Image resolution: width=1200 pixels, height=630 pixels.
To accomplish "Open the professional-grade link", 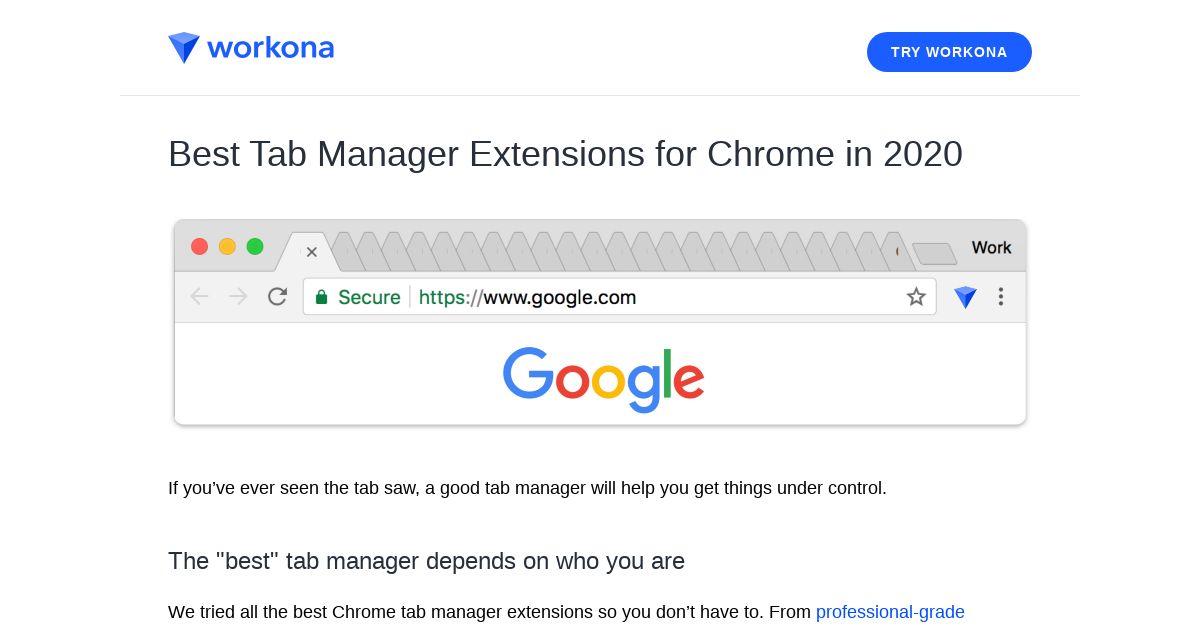I will (x=890, y=612).
